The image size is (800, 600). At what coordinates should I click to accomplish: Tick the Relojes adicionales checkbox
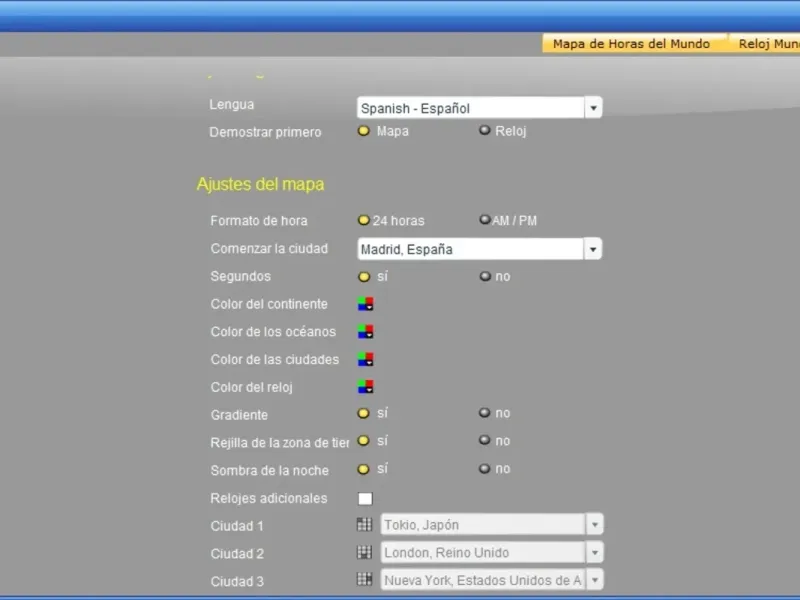[365, 498]
